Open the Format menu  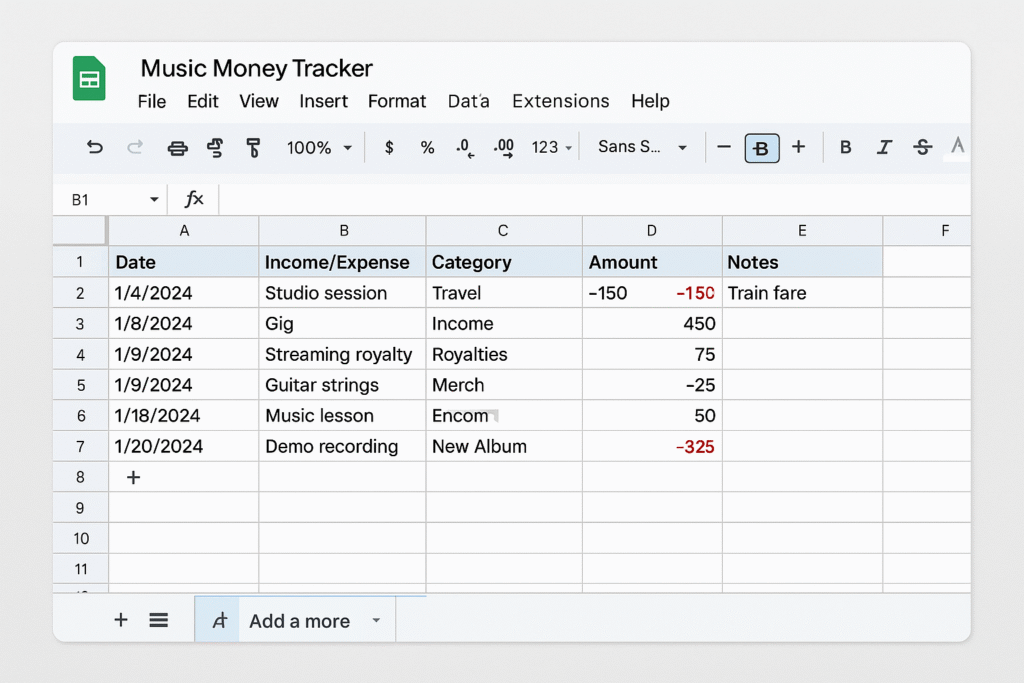point(397,101)
